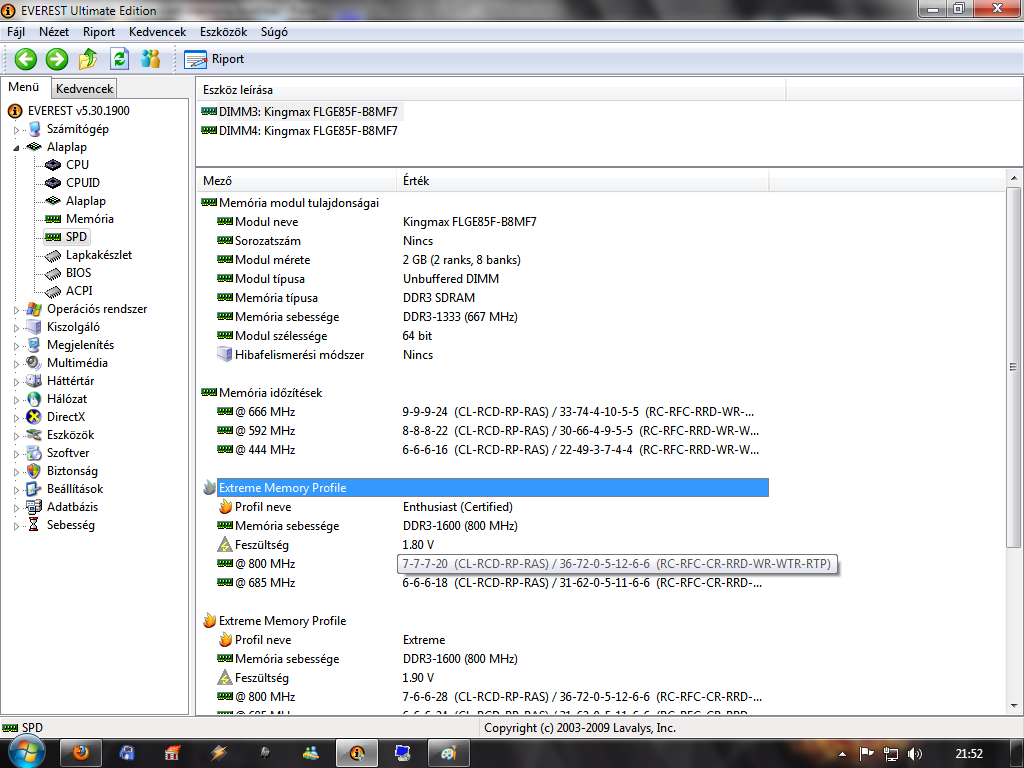Click the volume speaker tray icon
Screen dimensions: 1024x768
click(x=915, y=754)
